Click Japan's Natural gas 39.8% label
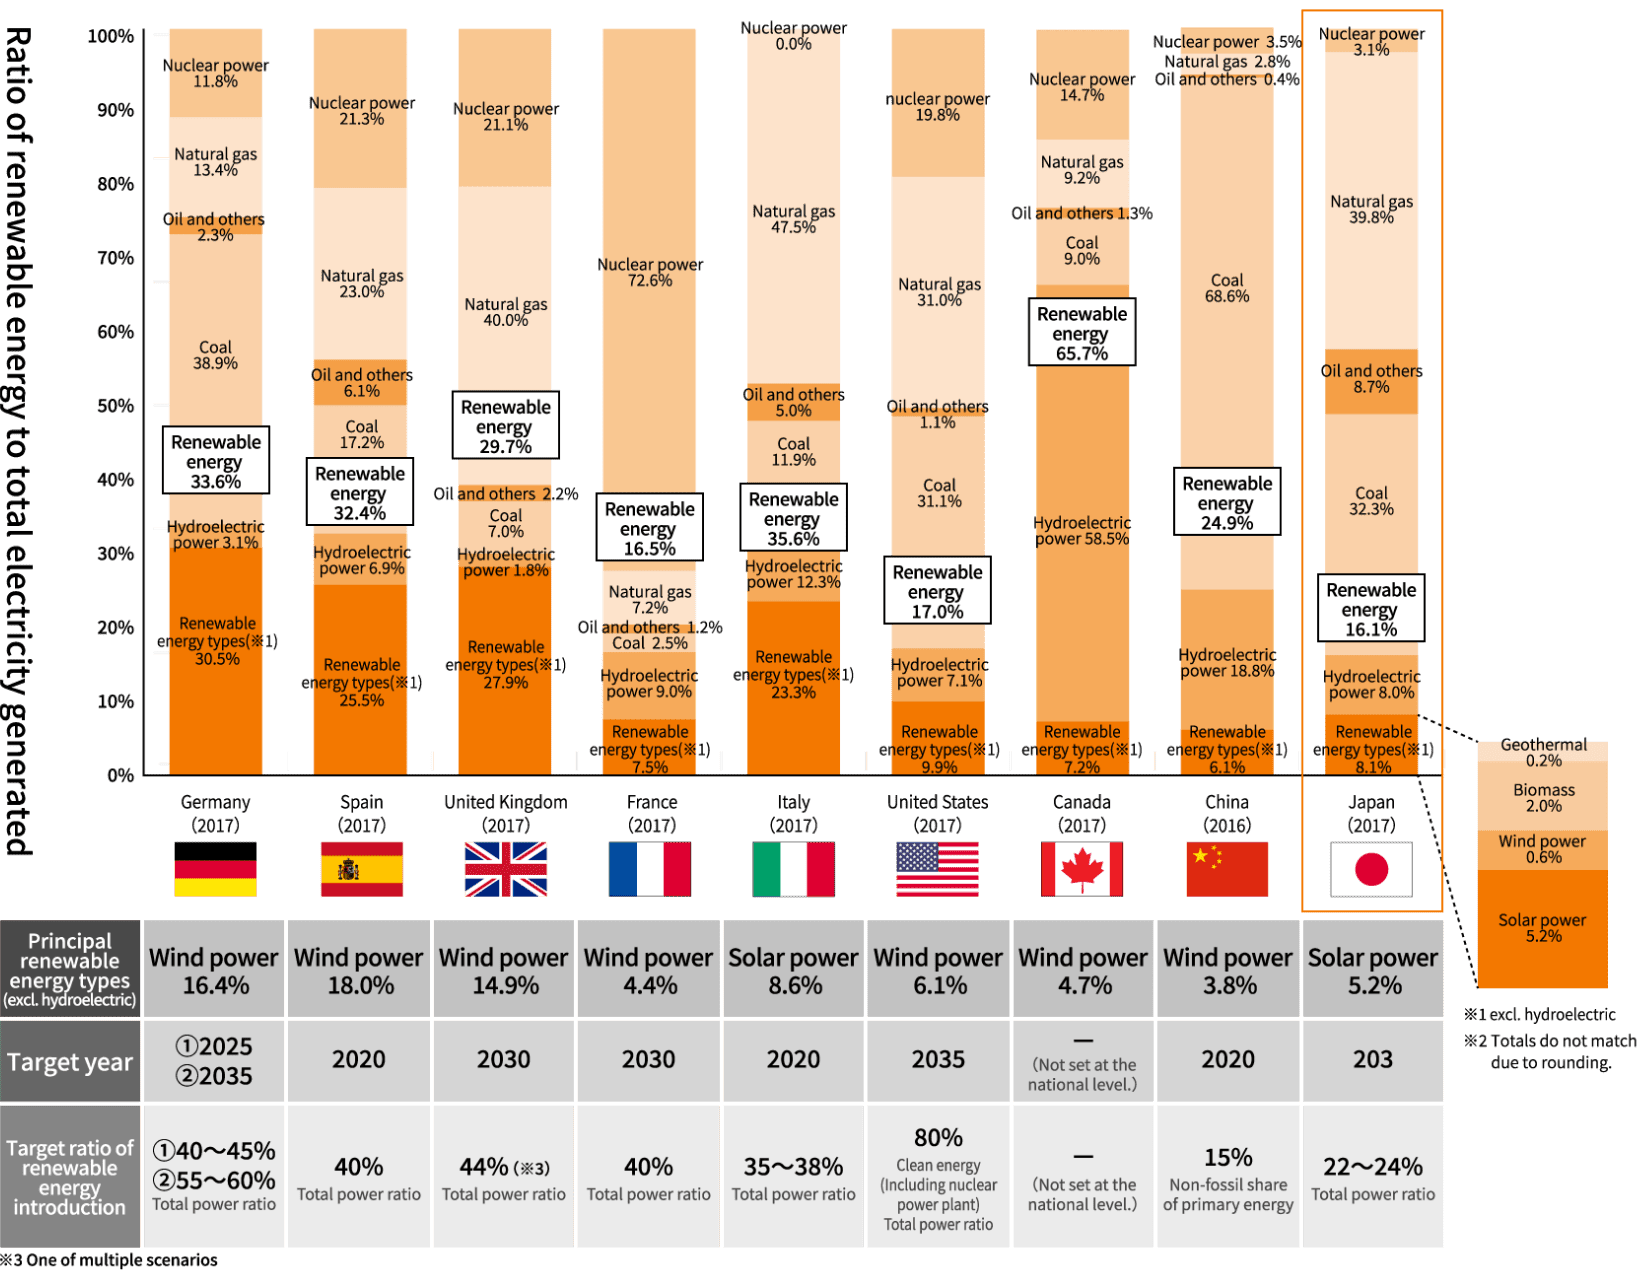 pyautogui.click(x=1371, y=209)
